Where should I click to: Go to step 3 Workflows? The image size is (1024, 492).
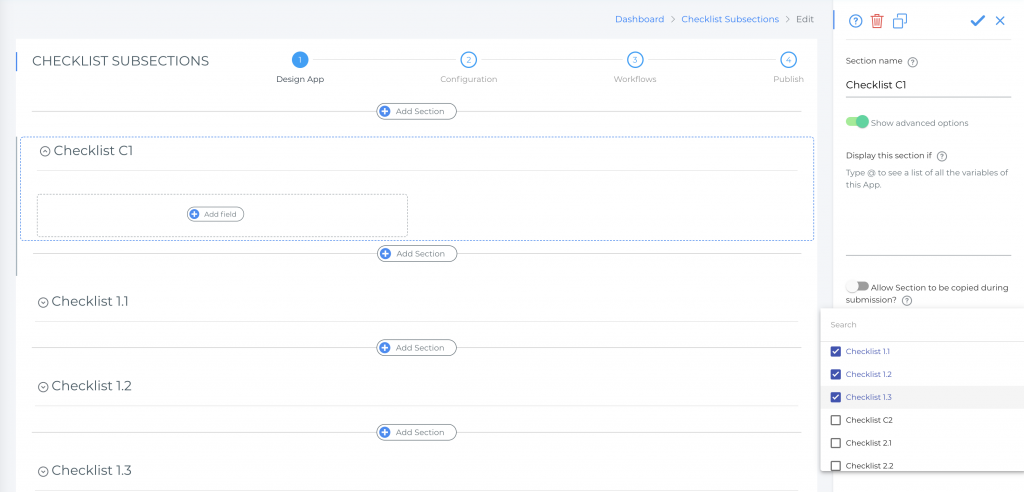coord(635,60)
